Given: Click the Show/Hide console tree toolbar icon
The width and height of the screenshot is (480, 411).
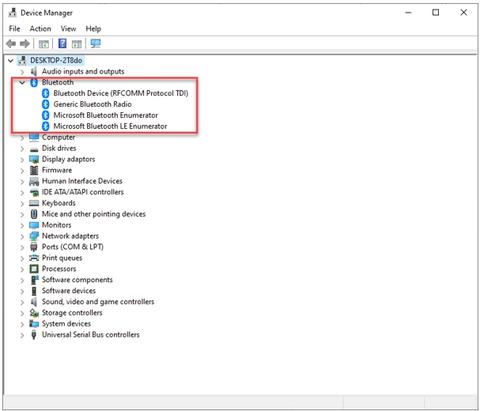Looking at the screenshot, I should [44, 44].
